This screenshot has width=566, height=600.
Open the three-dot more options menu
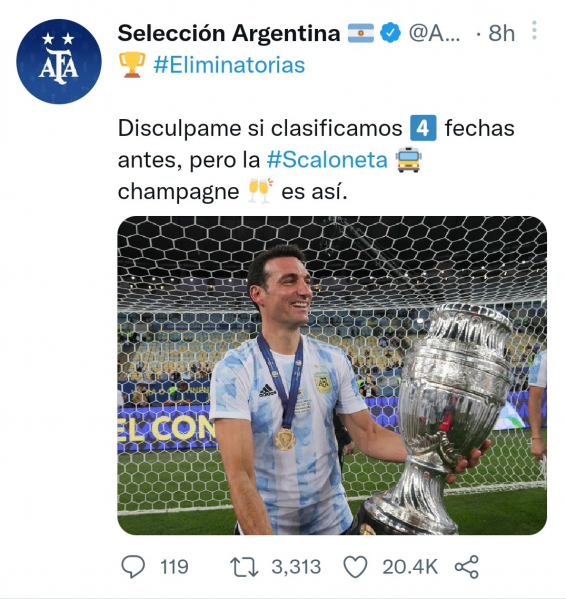point(534,31)
